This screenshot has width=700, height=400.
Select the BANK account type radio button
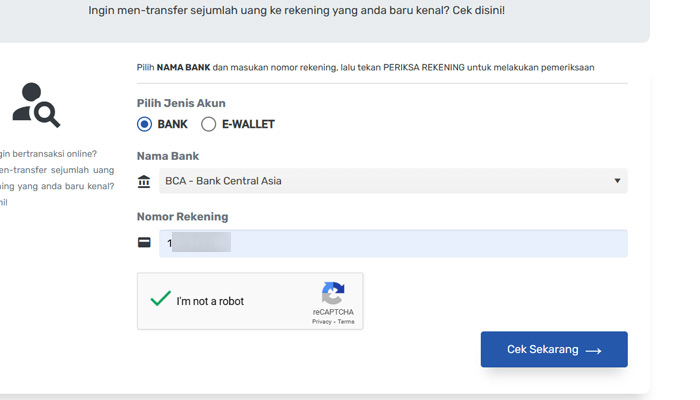[144, 124]
